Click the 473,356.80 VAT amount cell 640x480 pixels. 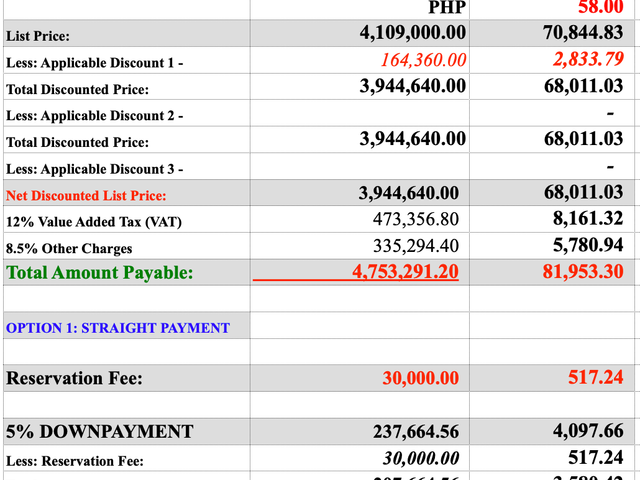coord(360,219)
